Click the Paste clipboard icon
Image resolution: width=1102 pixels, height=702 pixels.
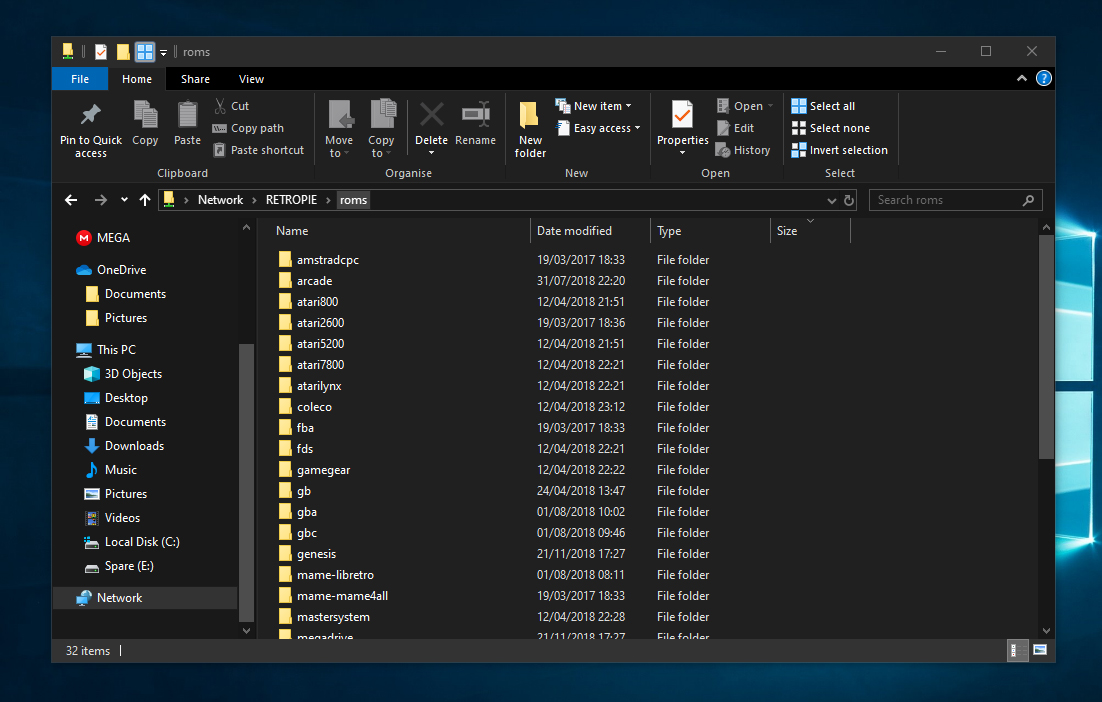(188, 115)
